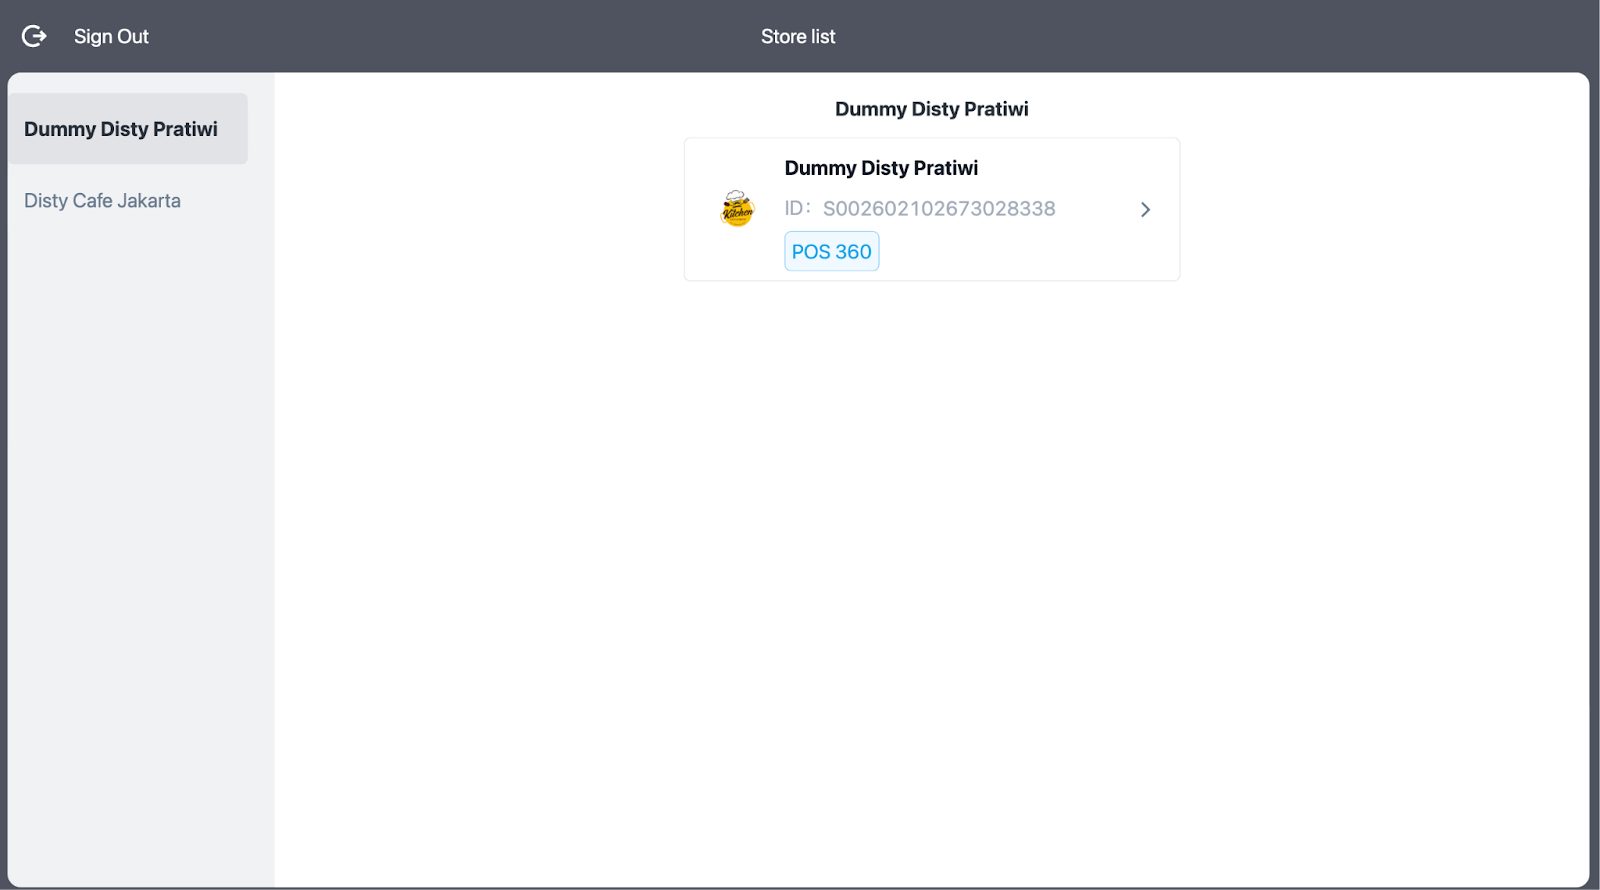
Task: Click the "ID:" label in card
Action: click(x=797, y=208)
